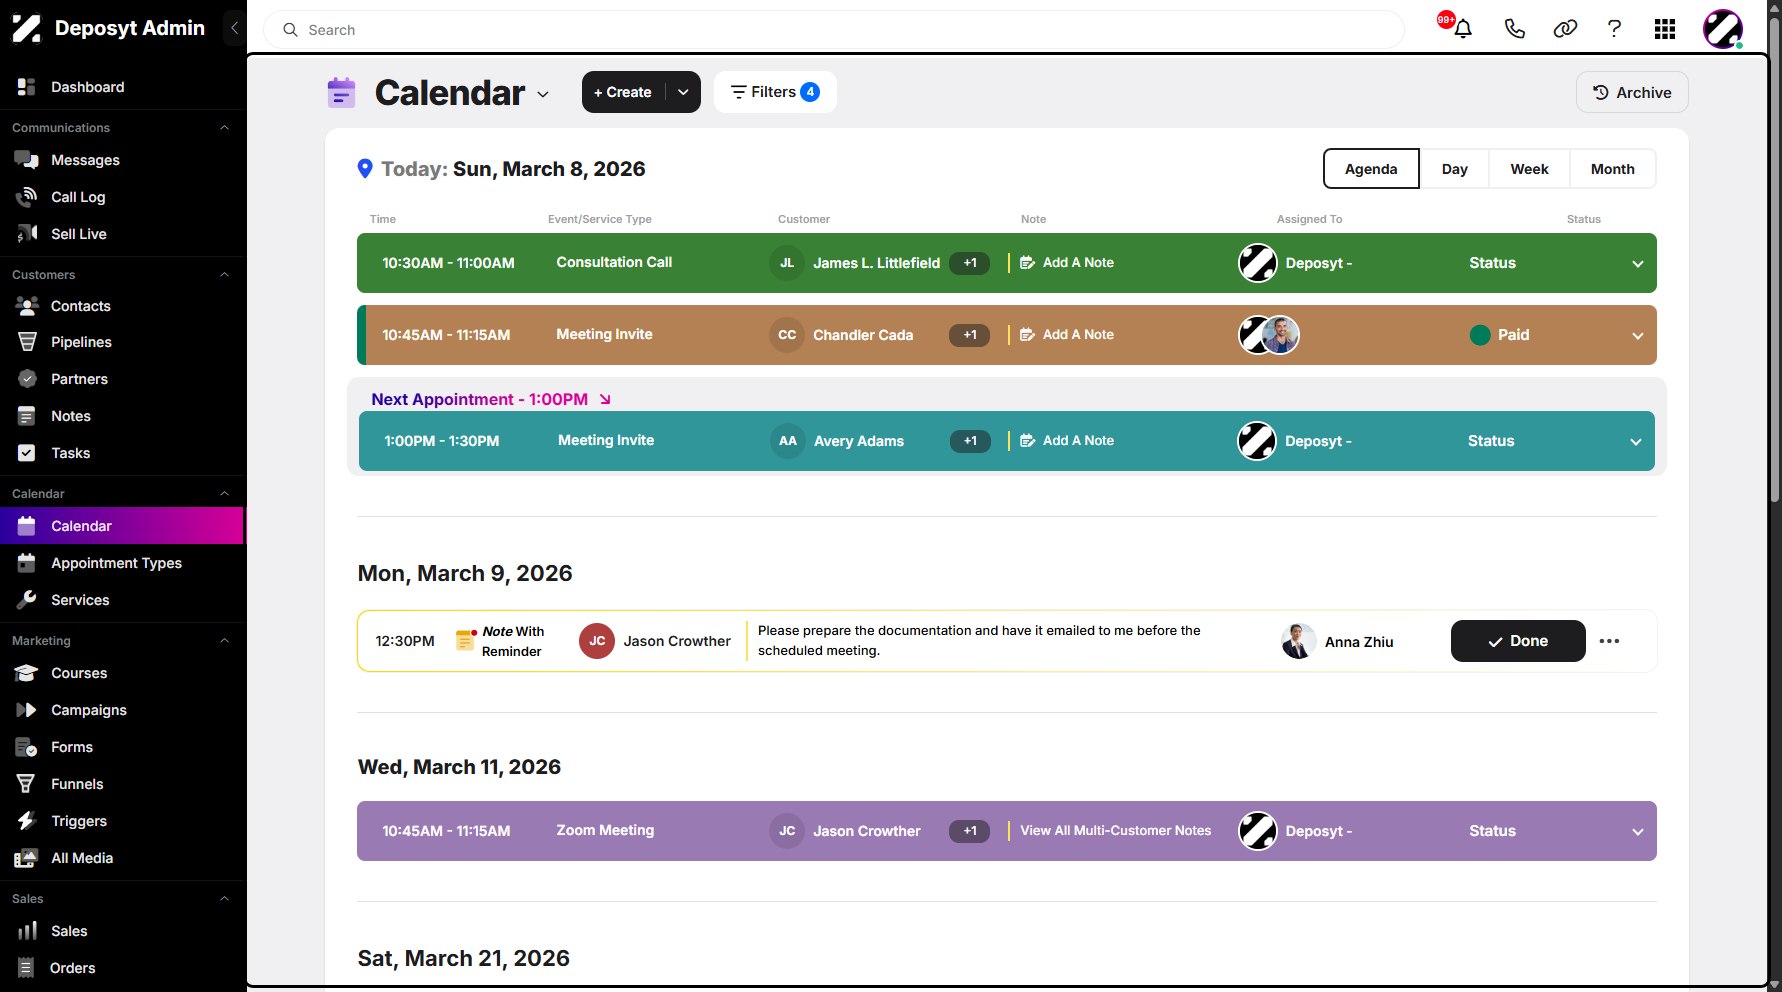The width and height of the screenshot is (1782, 992).
Task: Switch to Agenda view
Action: (1371, 169)
